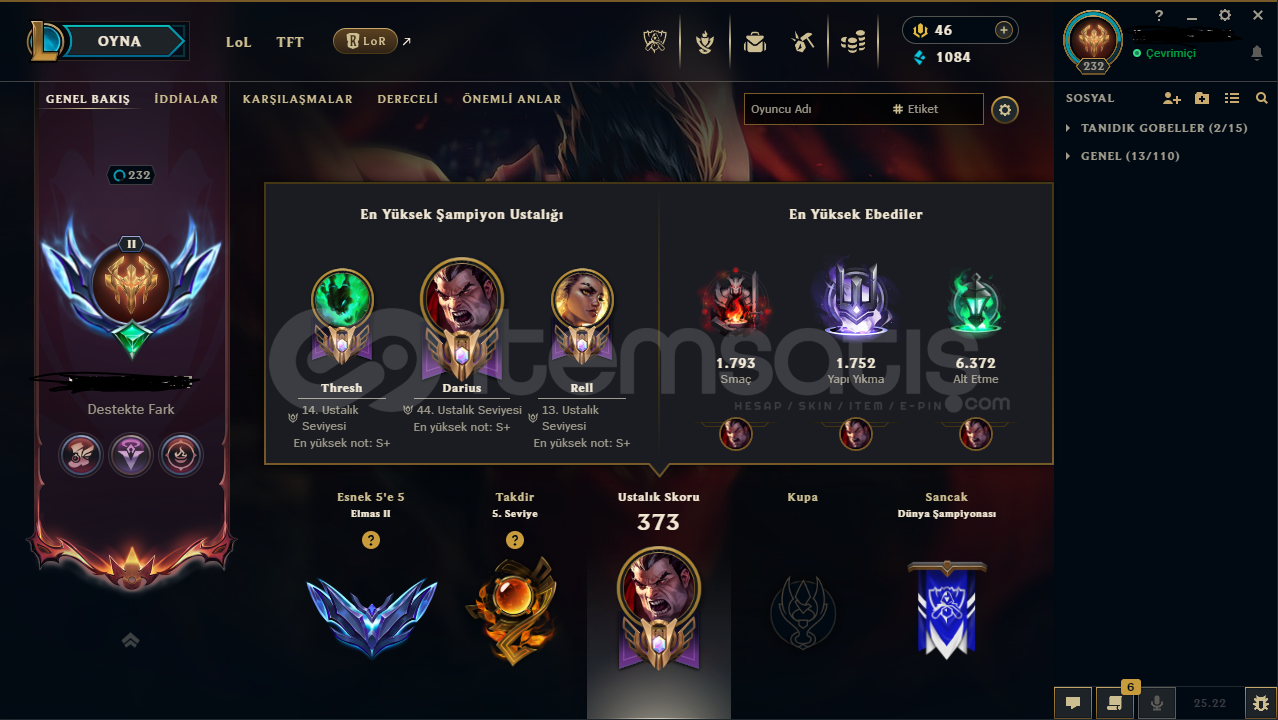
Task: Switch to the Dereceli tab
Action: [407, 99]
